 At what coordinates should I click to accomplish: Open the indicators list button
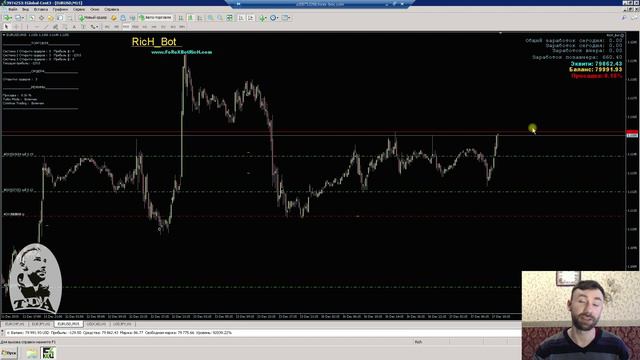263,18
